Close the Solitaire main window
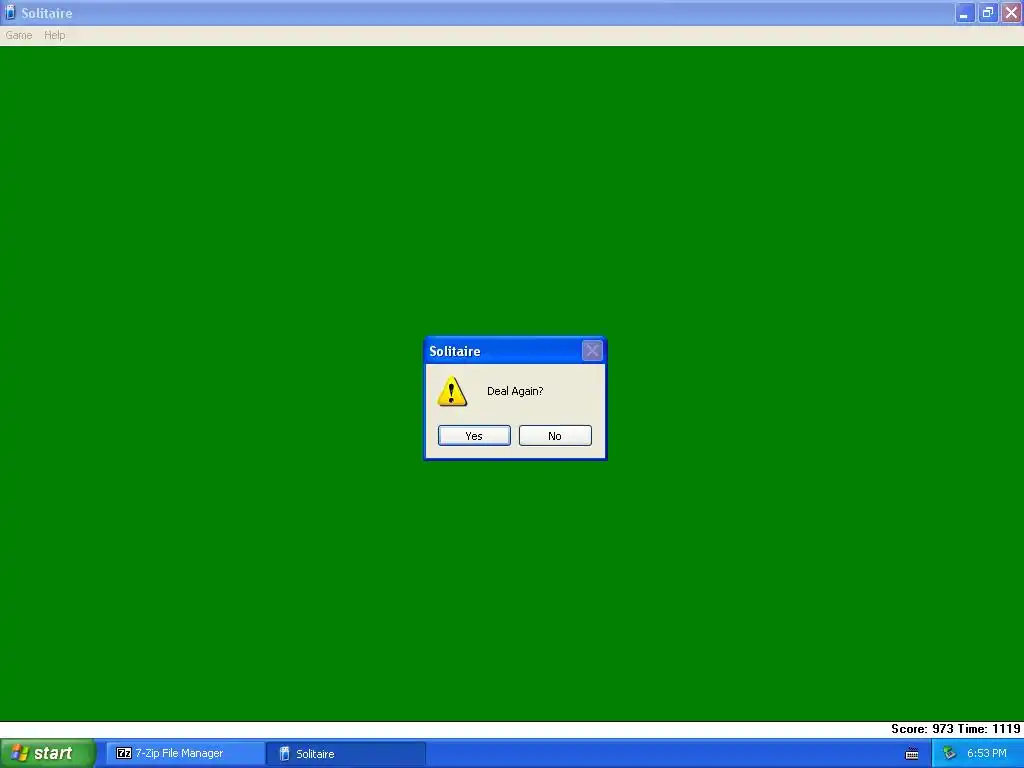This screenshot has width=1024, height=768. click(x=1012, y=13)
